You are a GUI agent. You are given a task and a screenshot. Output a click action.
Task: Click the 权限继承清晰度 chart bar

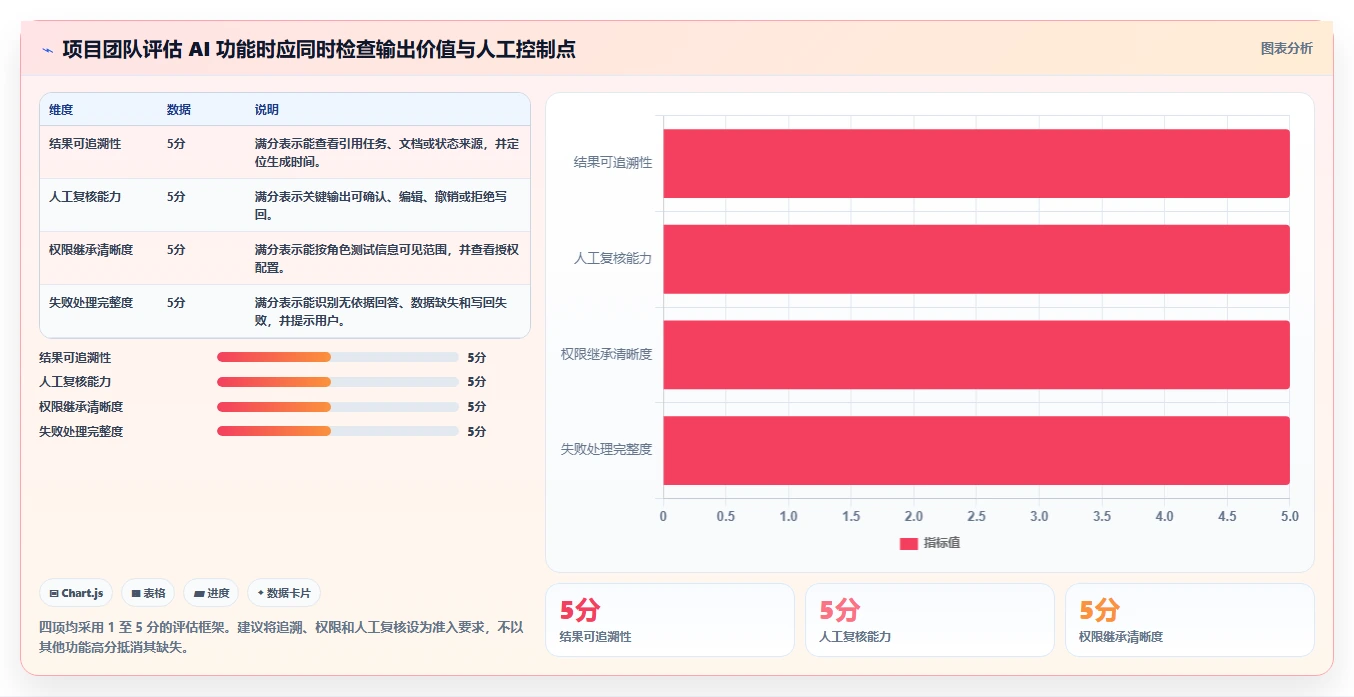(976, 355)
